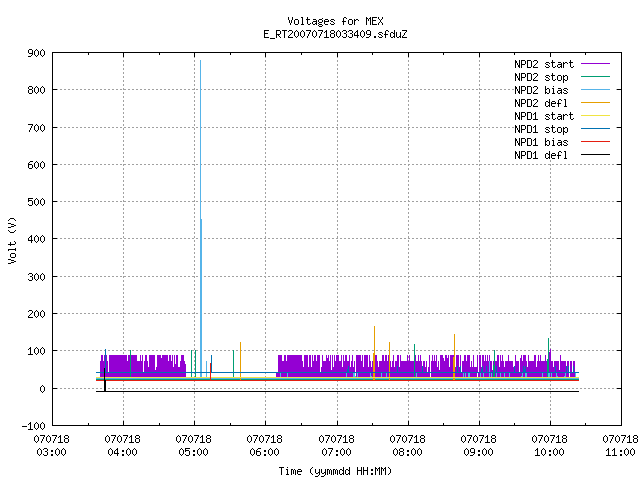Click the x-axis tick label 070718 07:00
This screenshot has height=480, width=640.
pos(336,446)
